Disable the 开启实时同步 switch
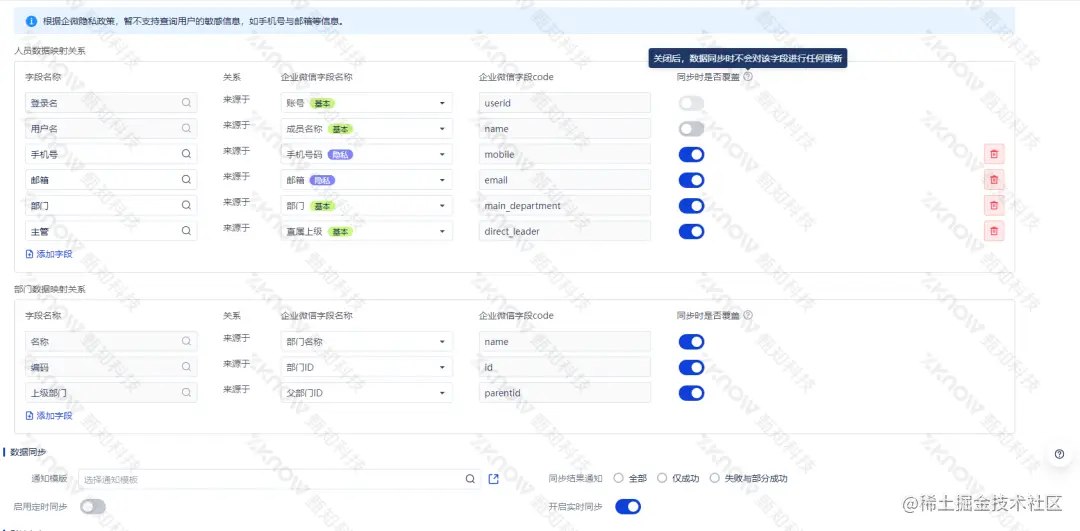Screen dimensions: 1080x531 point(628,507)
